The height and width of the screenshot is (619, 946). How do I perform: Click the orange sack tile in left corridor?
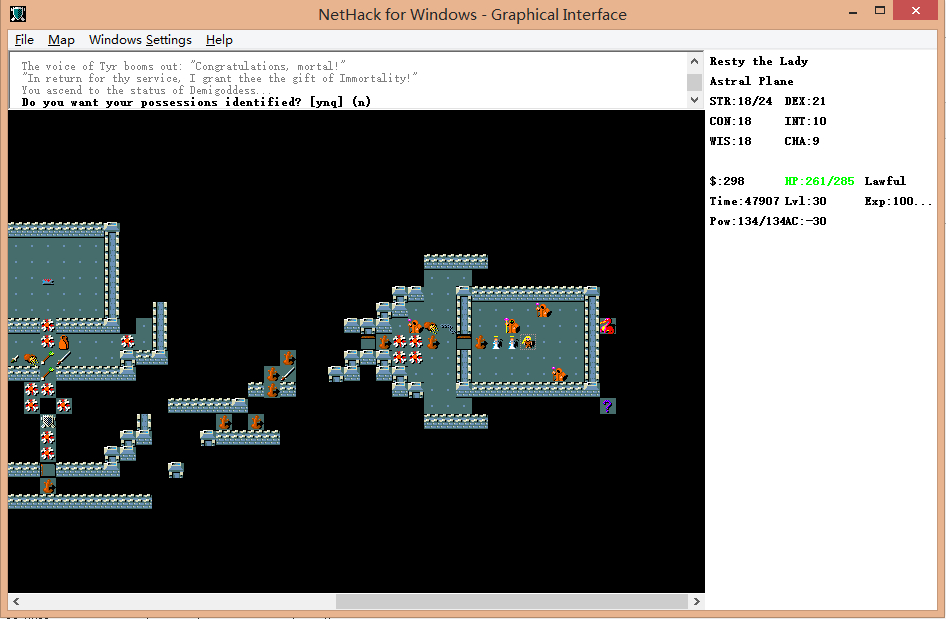[63, 343]
